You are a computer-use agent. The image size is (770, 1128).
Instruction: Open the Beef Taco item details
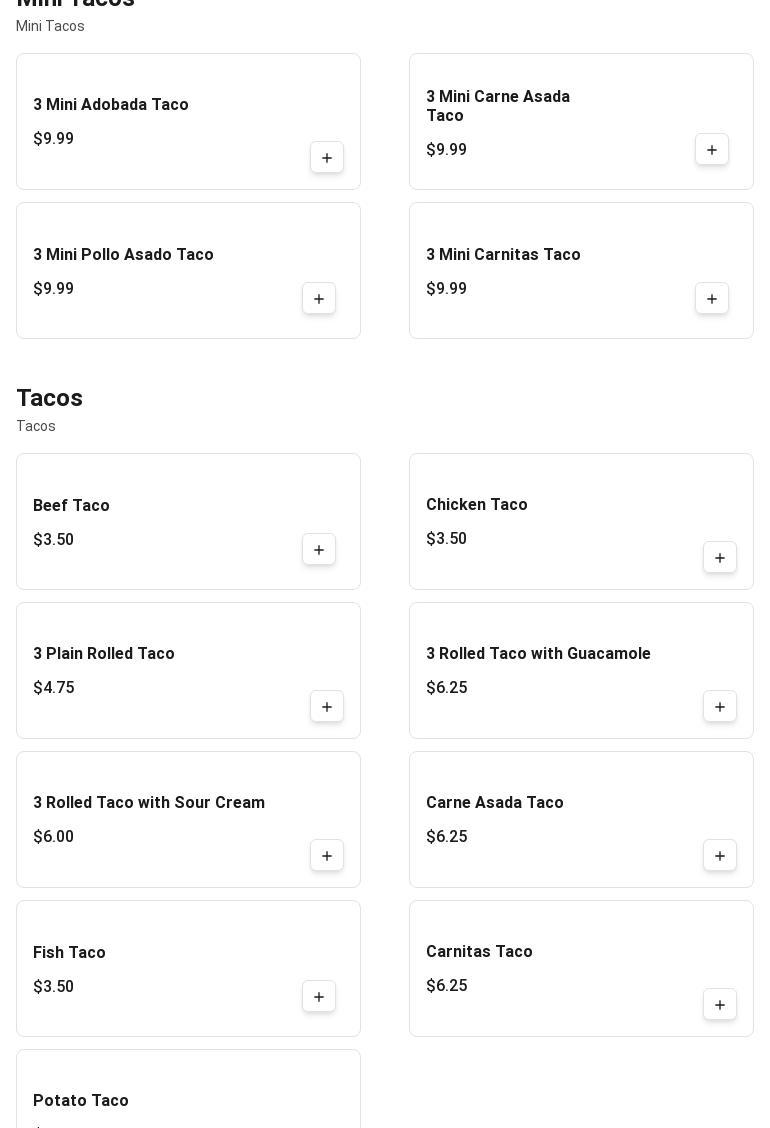point(71,506)
